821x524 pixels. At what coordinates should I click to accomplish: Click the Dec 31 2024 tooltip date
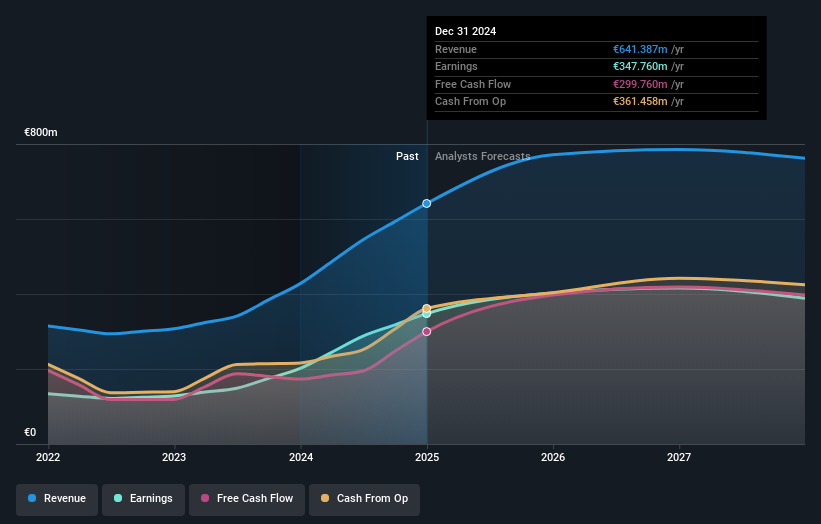coord(465,31)
